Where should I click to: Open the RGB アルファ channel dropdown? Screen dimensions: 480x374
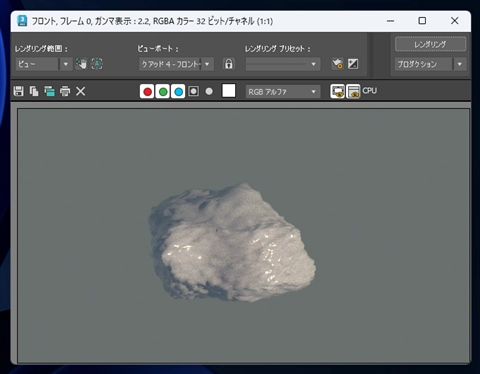(283, 92)
